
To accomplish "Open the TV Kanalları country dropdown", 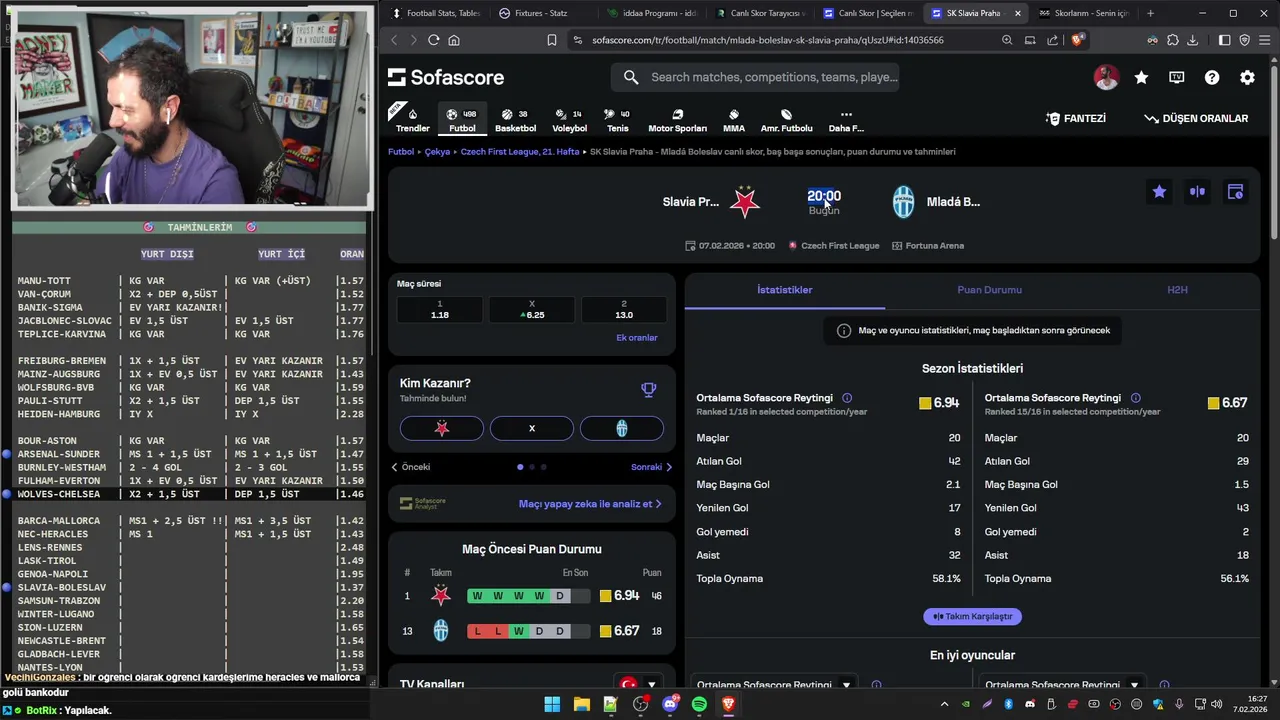I will (640, 685).
